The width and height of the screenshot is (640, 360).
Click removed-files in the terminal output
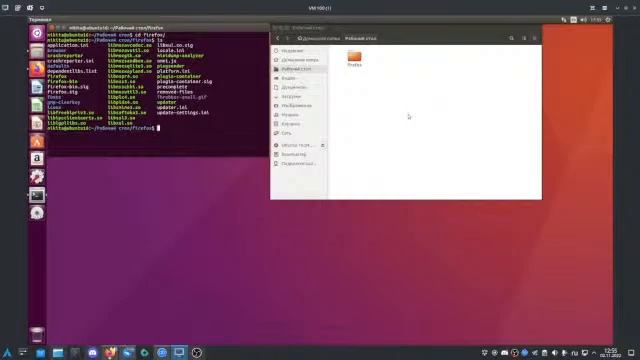coord(175,92)
